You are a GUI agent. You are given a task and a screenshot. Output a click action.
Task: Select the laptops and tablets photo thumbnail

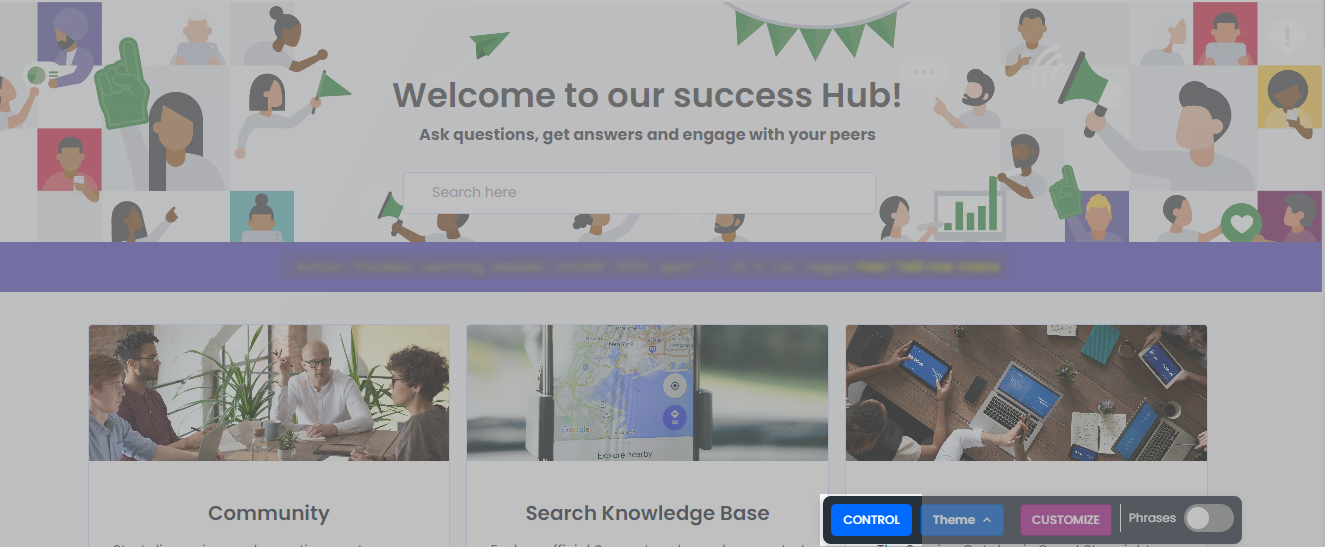(1026, 393)
